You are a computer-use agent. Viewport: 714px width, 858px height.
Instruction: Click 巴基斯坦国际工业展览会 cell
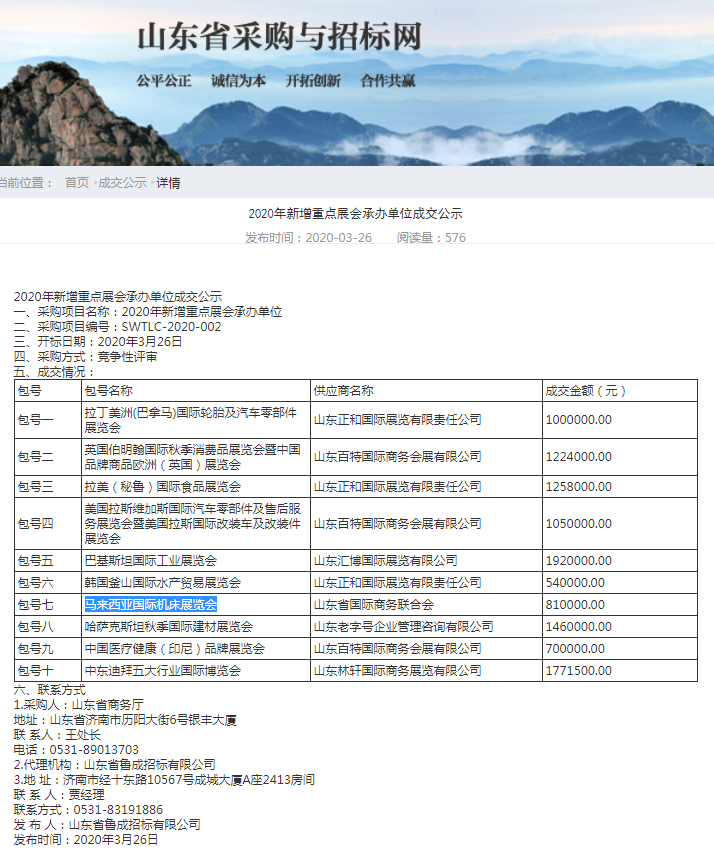pos(196,561)
